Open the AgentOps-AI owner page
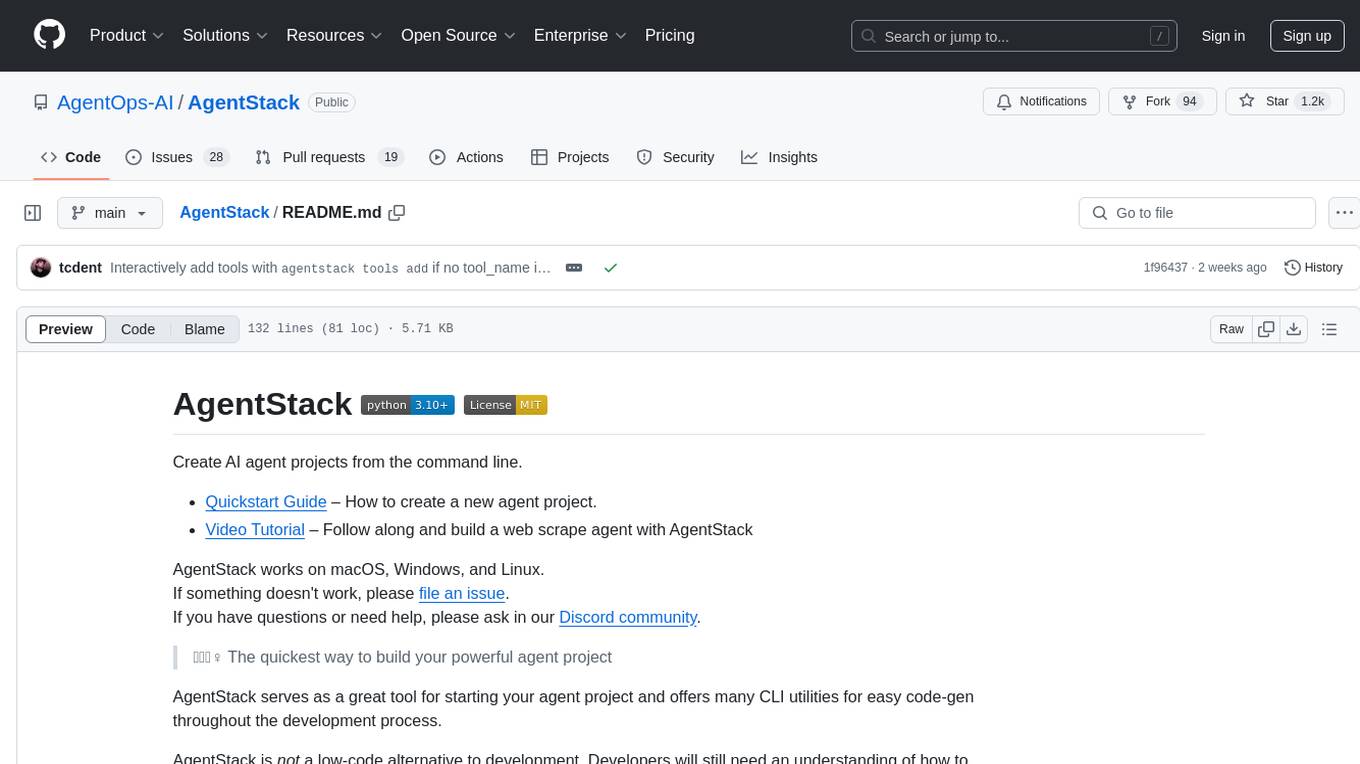Image resolution: width=1360 pixels, height=764 pixels. pos(115,102)
